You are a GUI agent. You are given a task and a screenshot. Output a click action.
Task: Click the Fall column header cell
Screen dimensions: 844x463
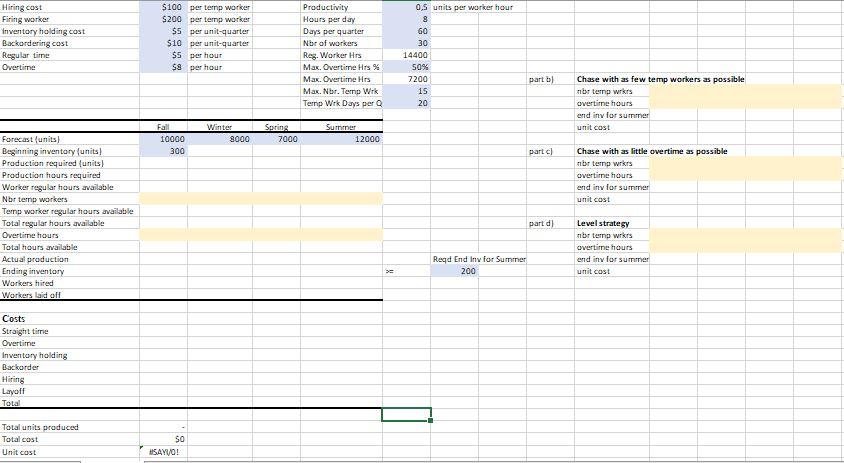click(164, 127)
